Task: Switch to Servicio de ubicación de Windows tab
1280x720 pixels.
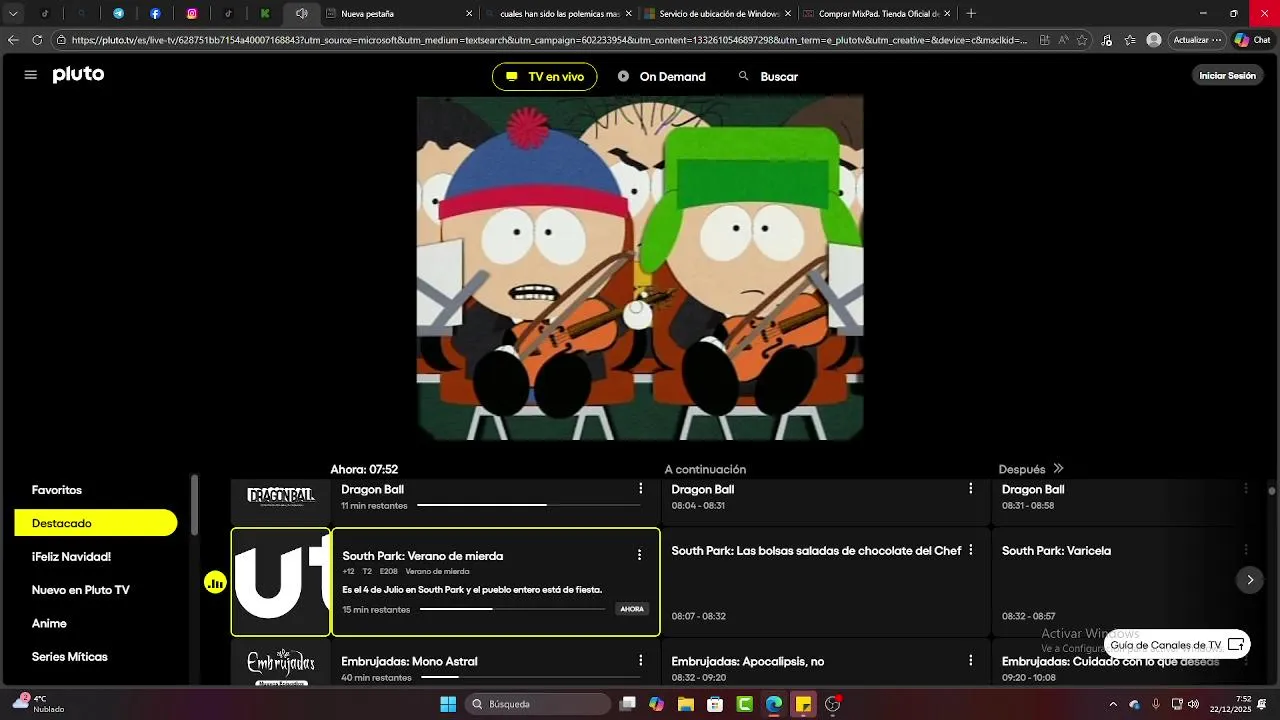Action: 717,14
